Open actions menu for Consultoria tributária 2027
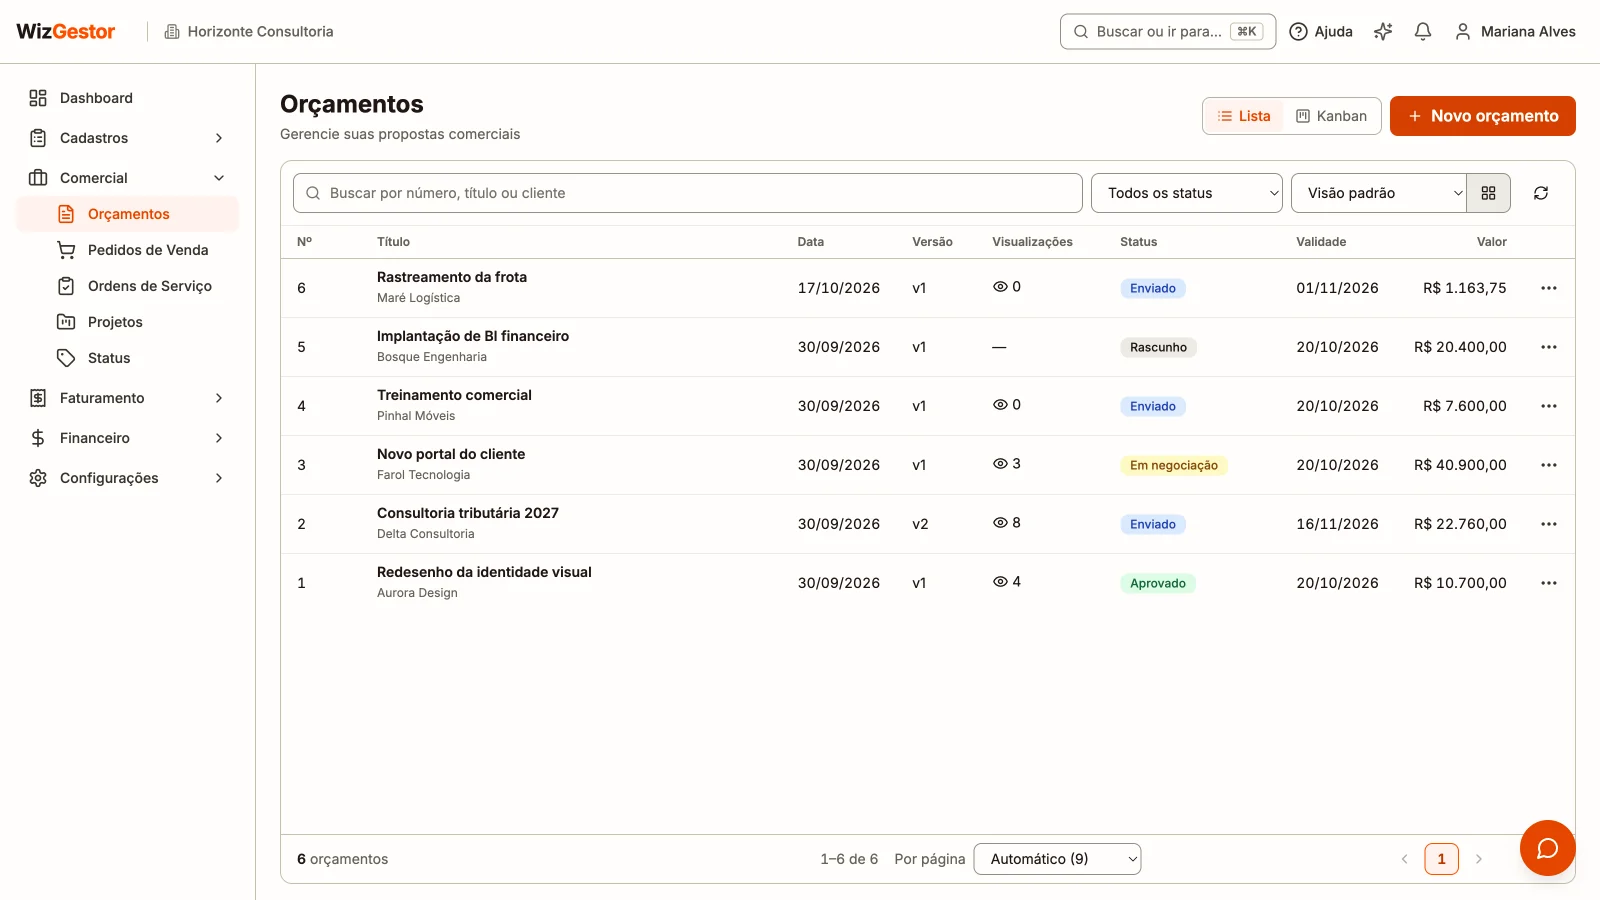The width and height of the screenshot is (1600, 900). 1549,524
